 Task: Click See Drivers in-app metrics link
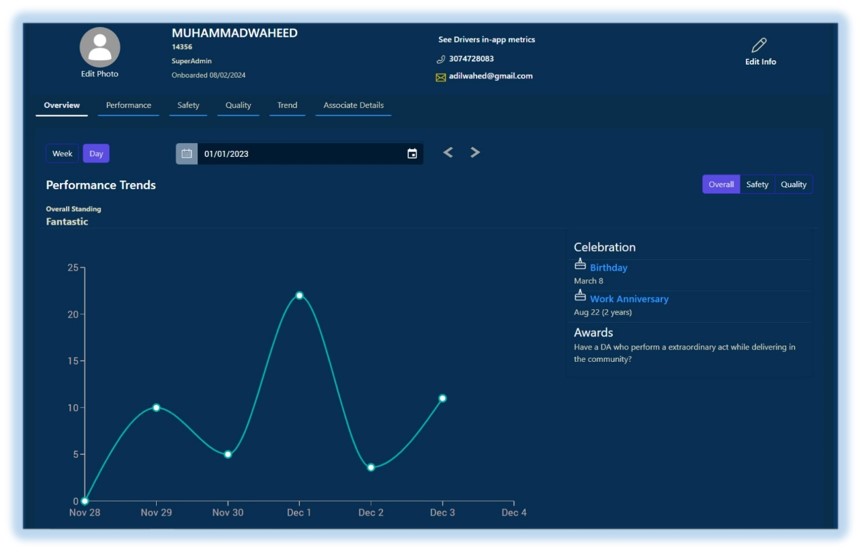(486, 40)
